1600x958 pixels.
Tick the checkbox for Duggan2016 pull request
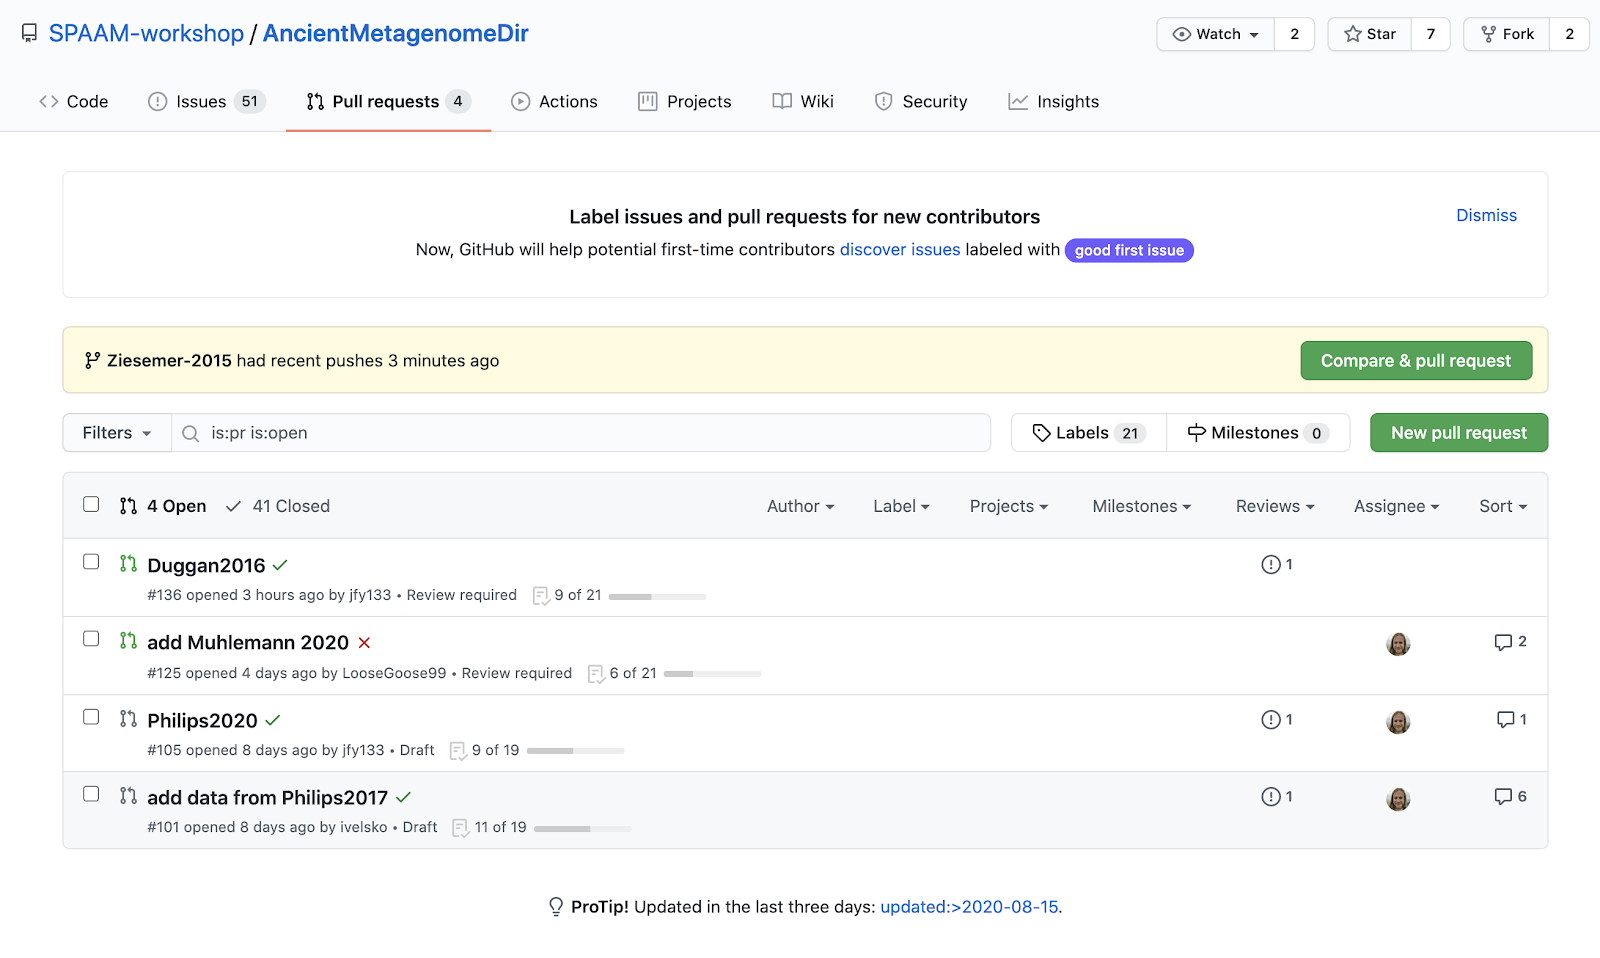91,562
